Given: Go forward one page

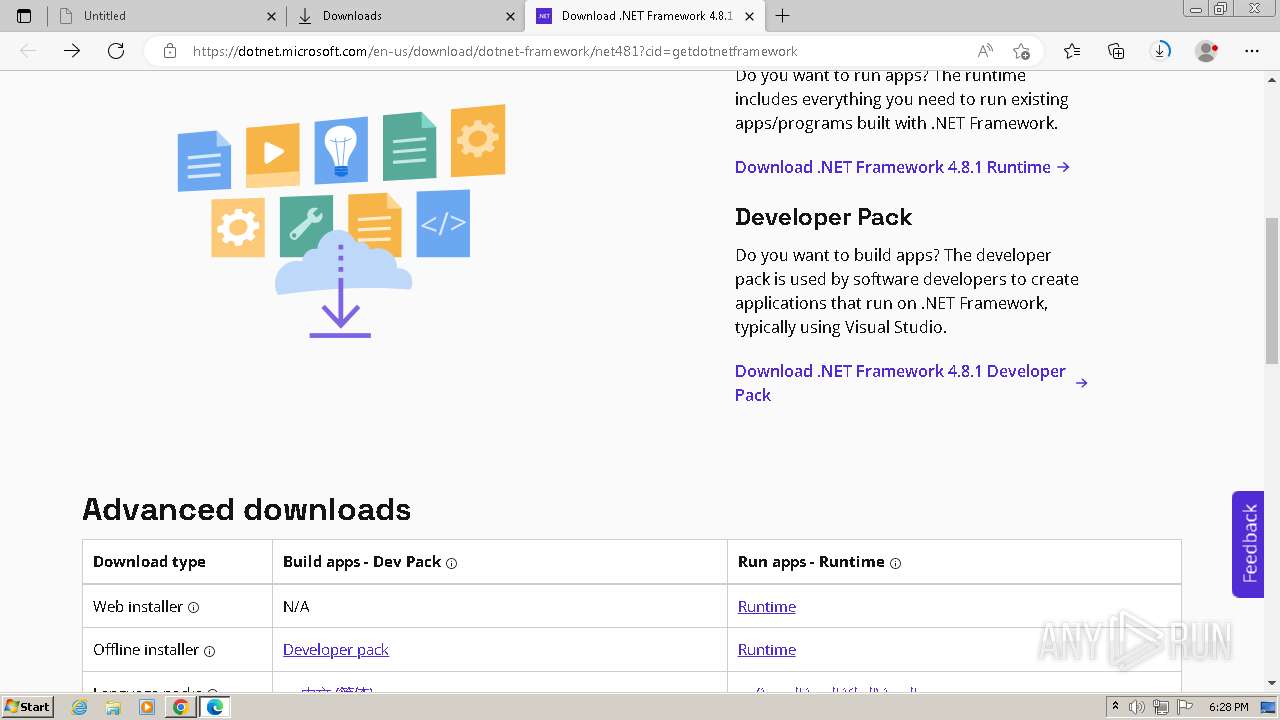Looking at the screenshot, I should click(x=72, y=51).
